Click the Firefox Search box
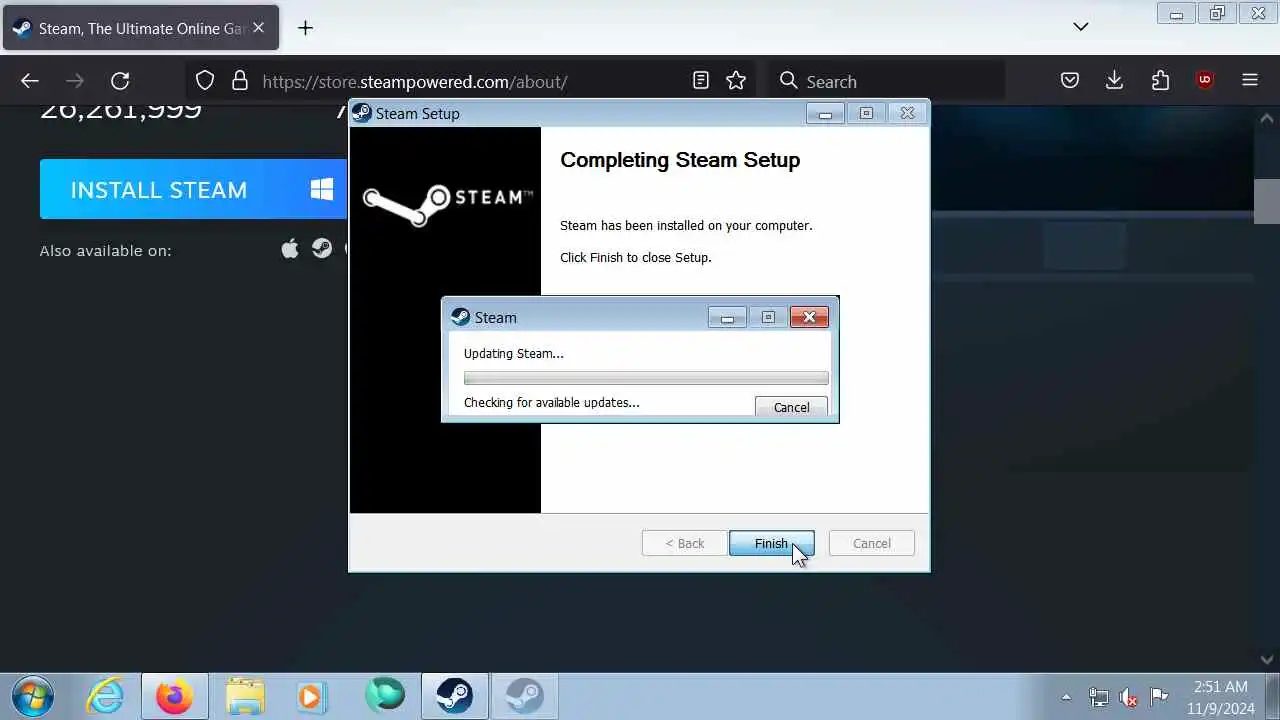The width and height of the screenshot is (1280, 720). click(x=885, y=81)
